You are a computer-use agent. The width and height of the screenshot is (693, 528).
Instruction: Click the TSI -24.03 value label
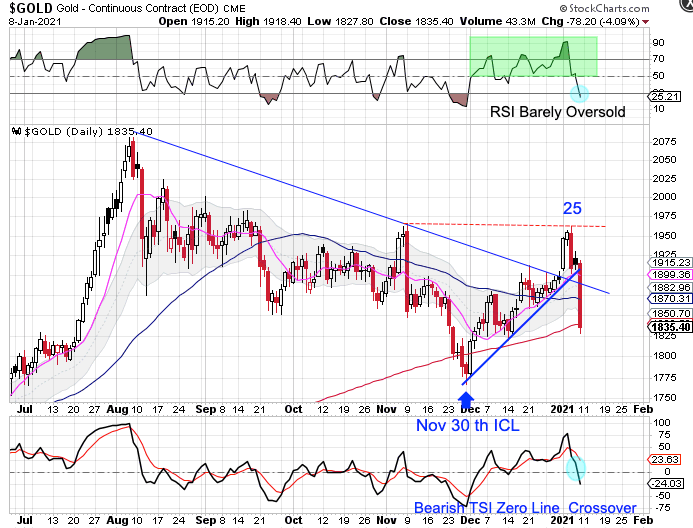(662, 484)
